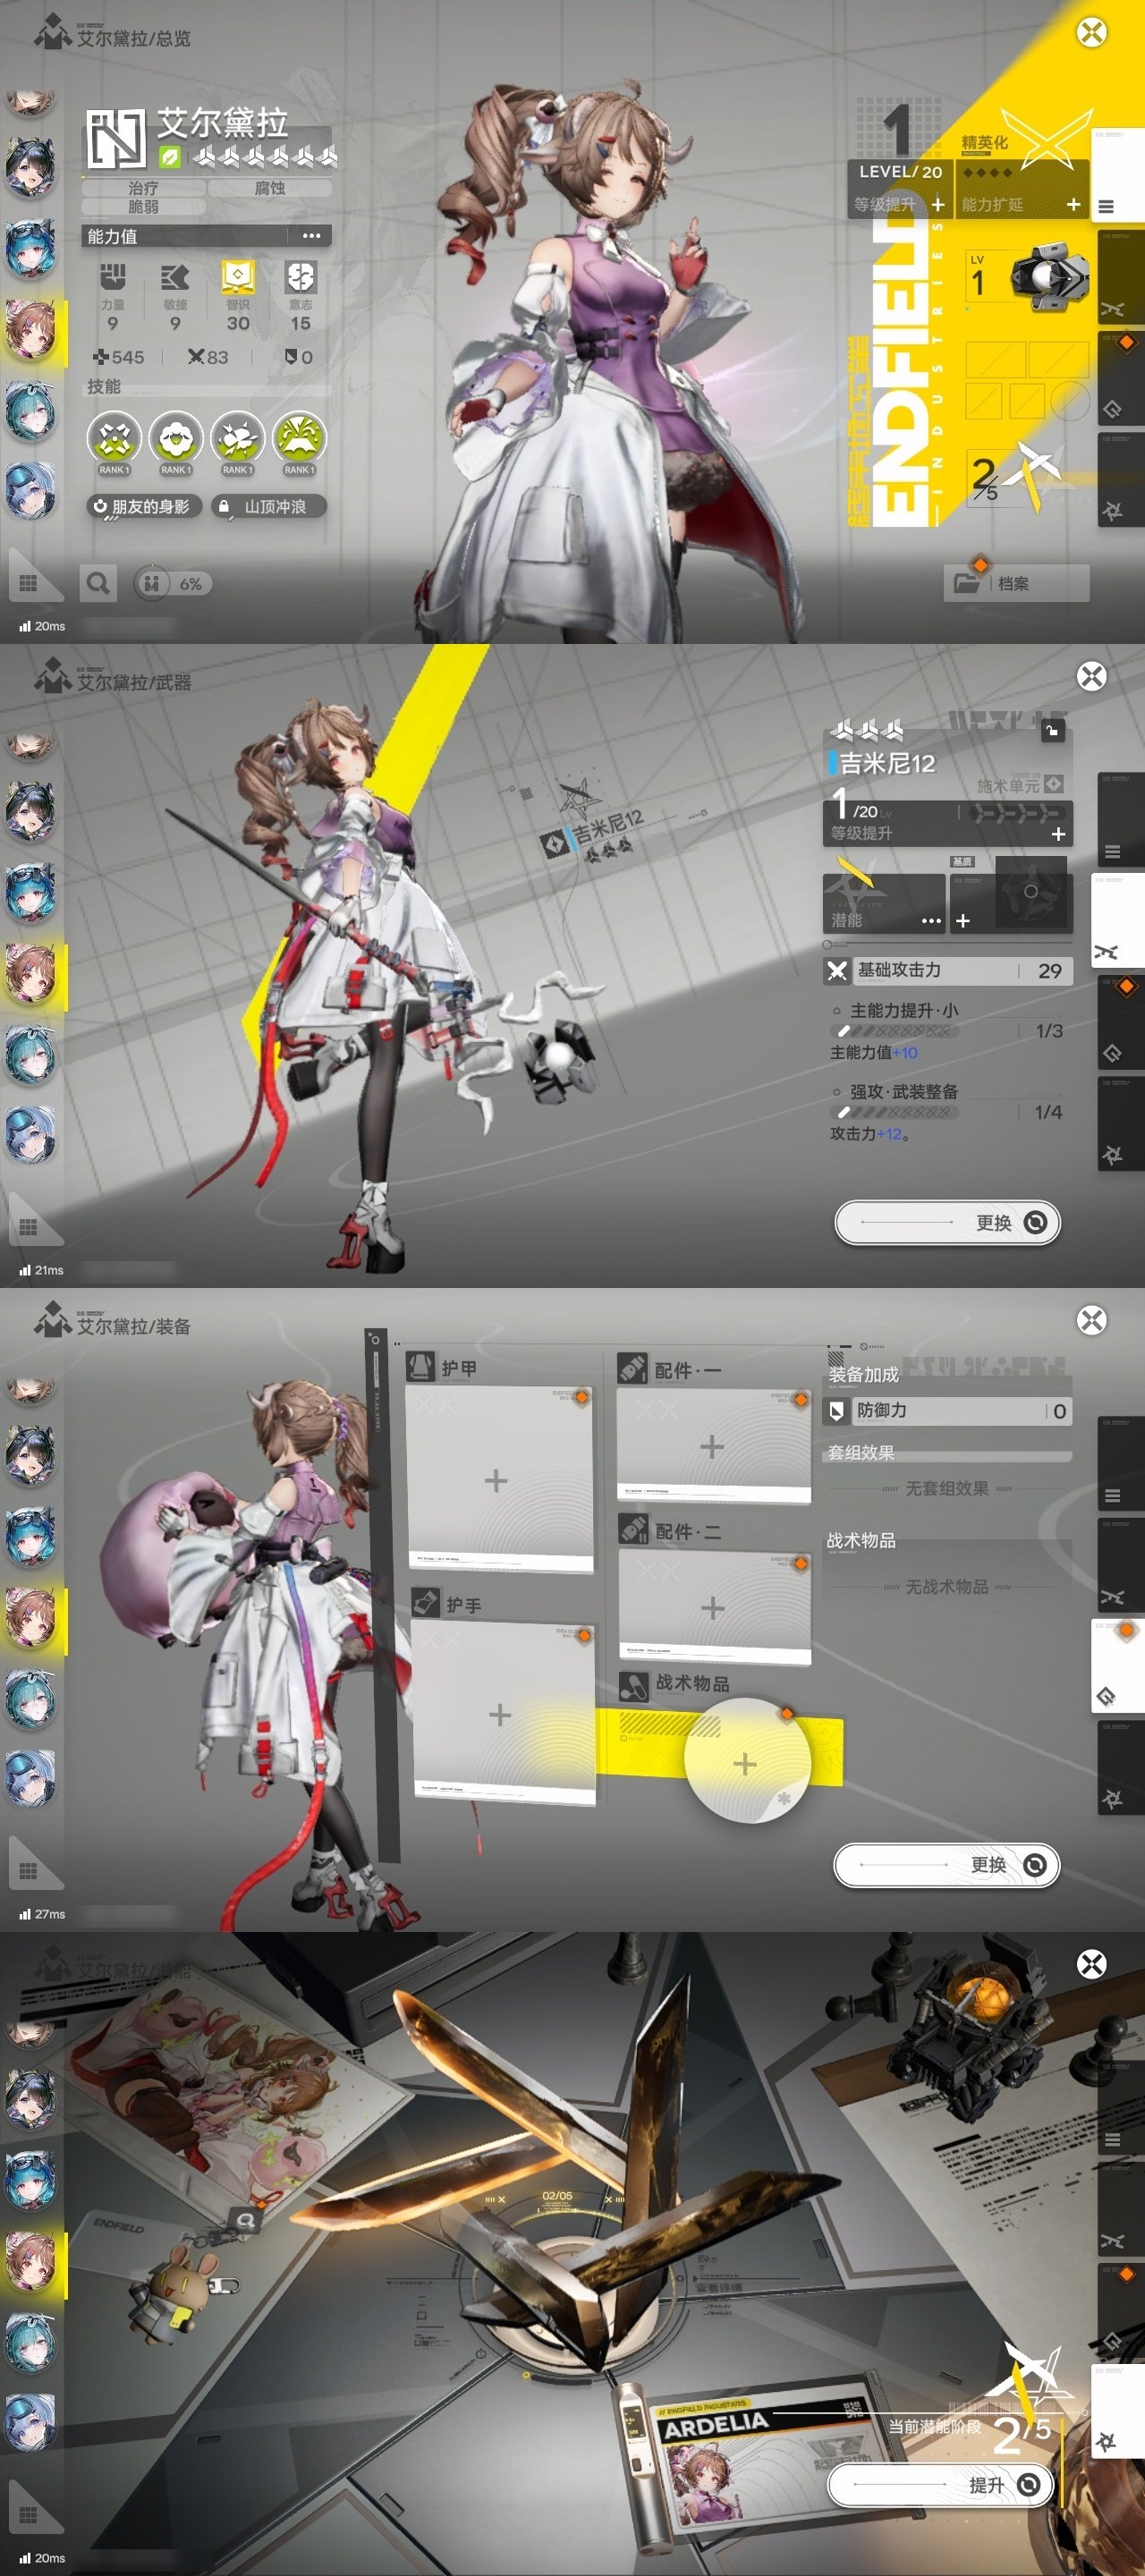Image resolution: width=1145 pixels, height=2576 pixels.
Task: Click the 防御力 shield icon
Action: tap(837, 1410)
